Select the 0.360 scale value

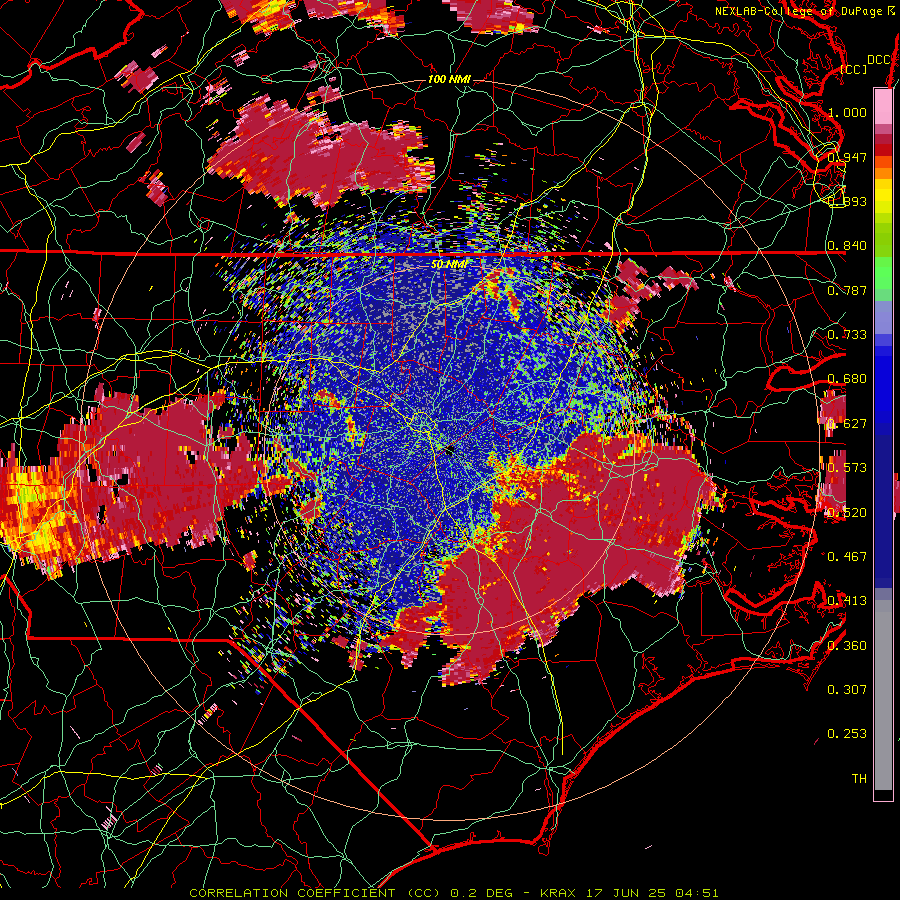[x=847, y=645]
